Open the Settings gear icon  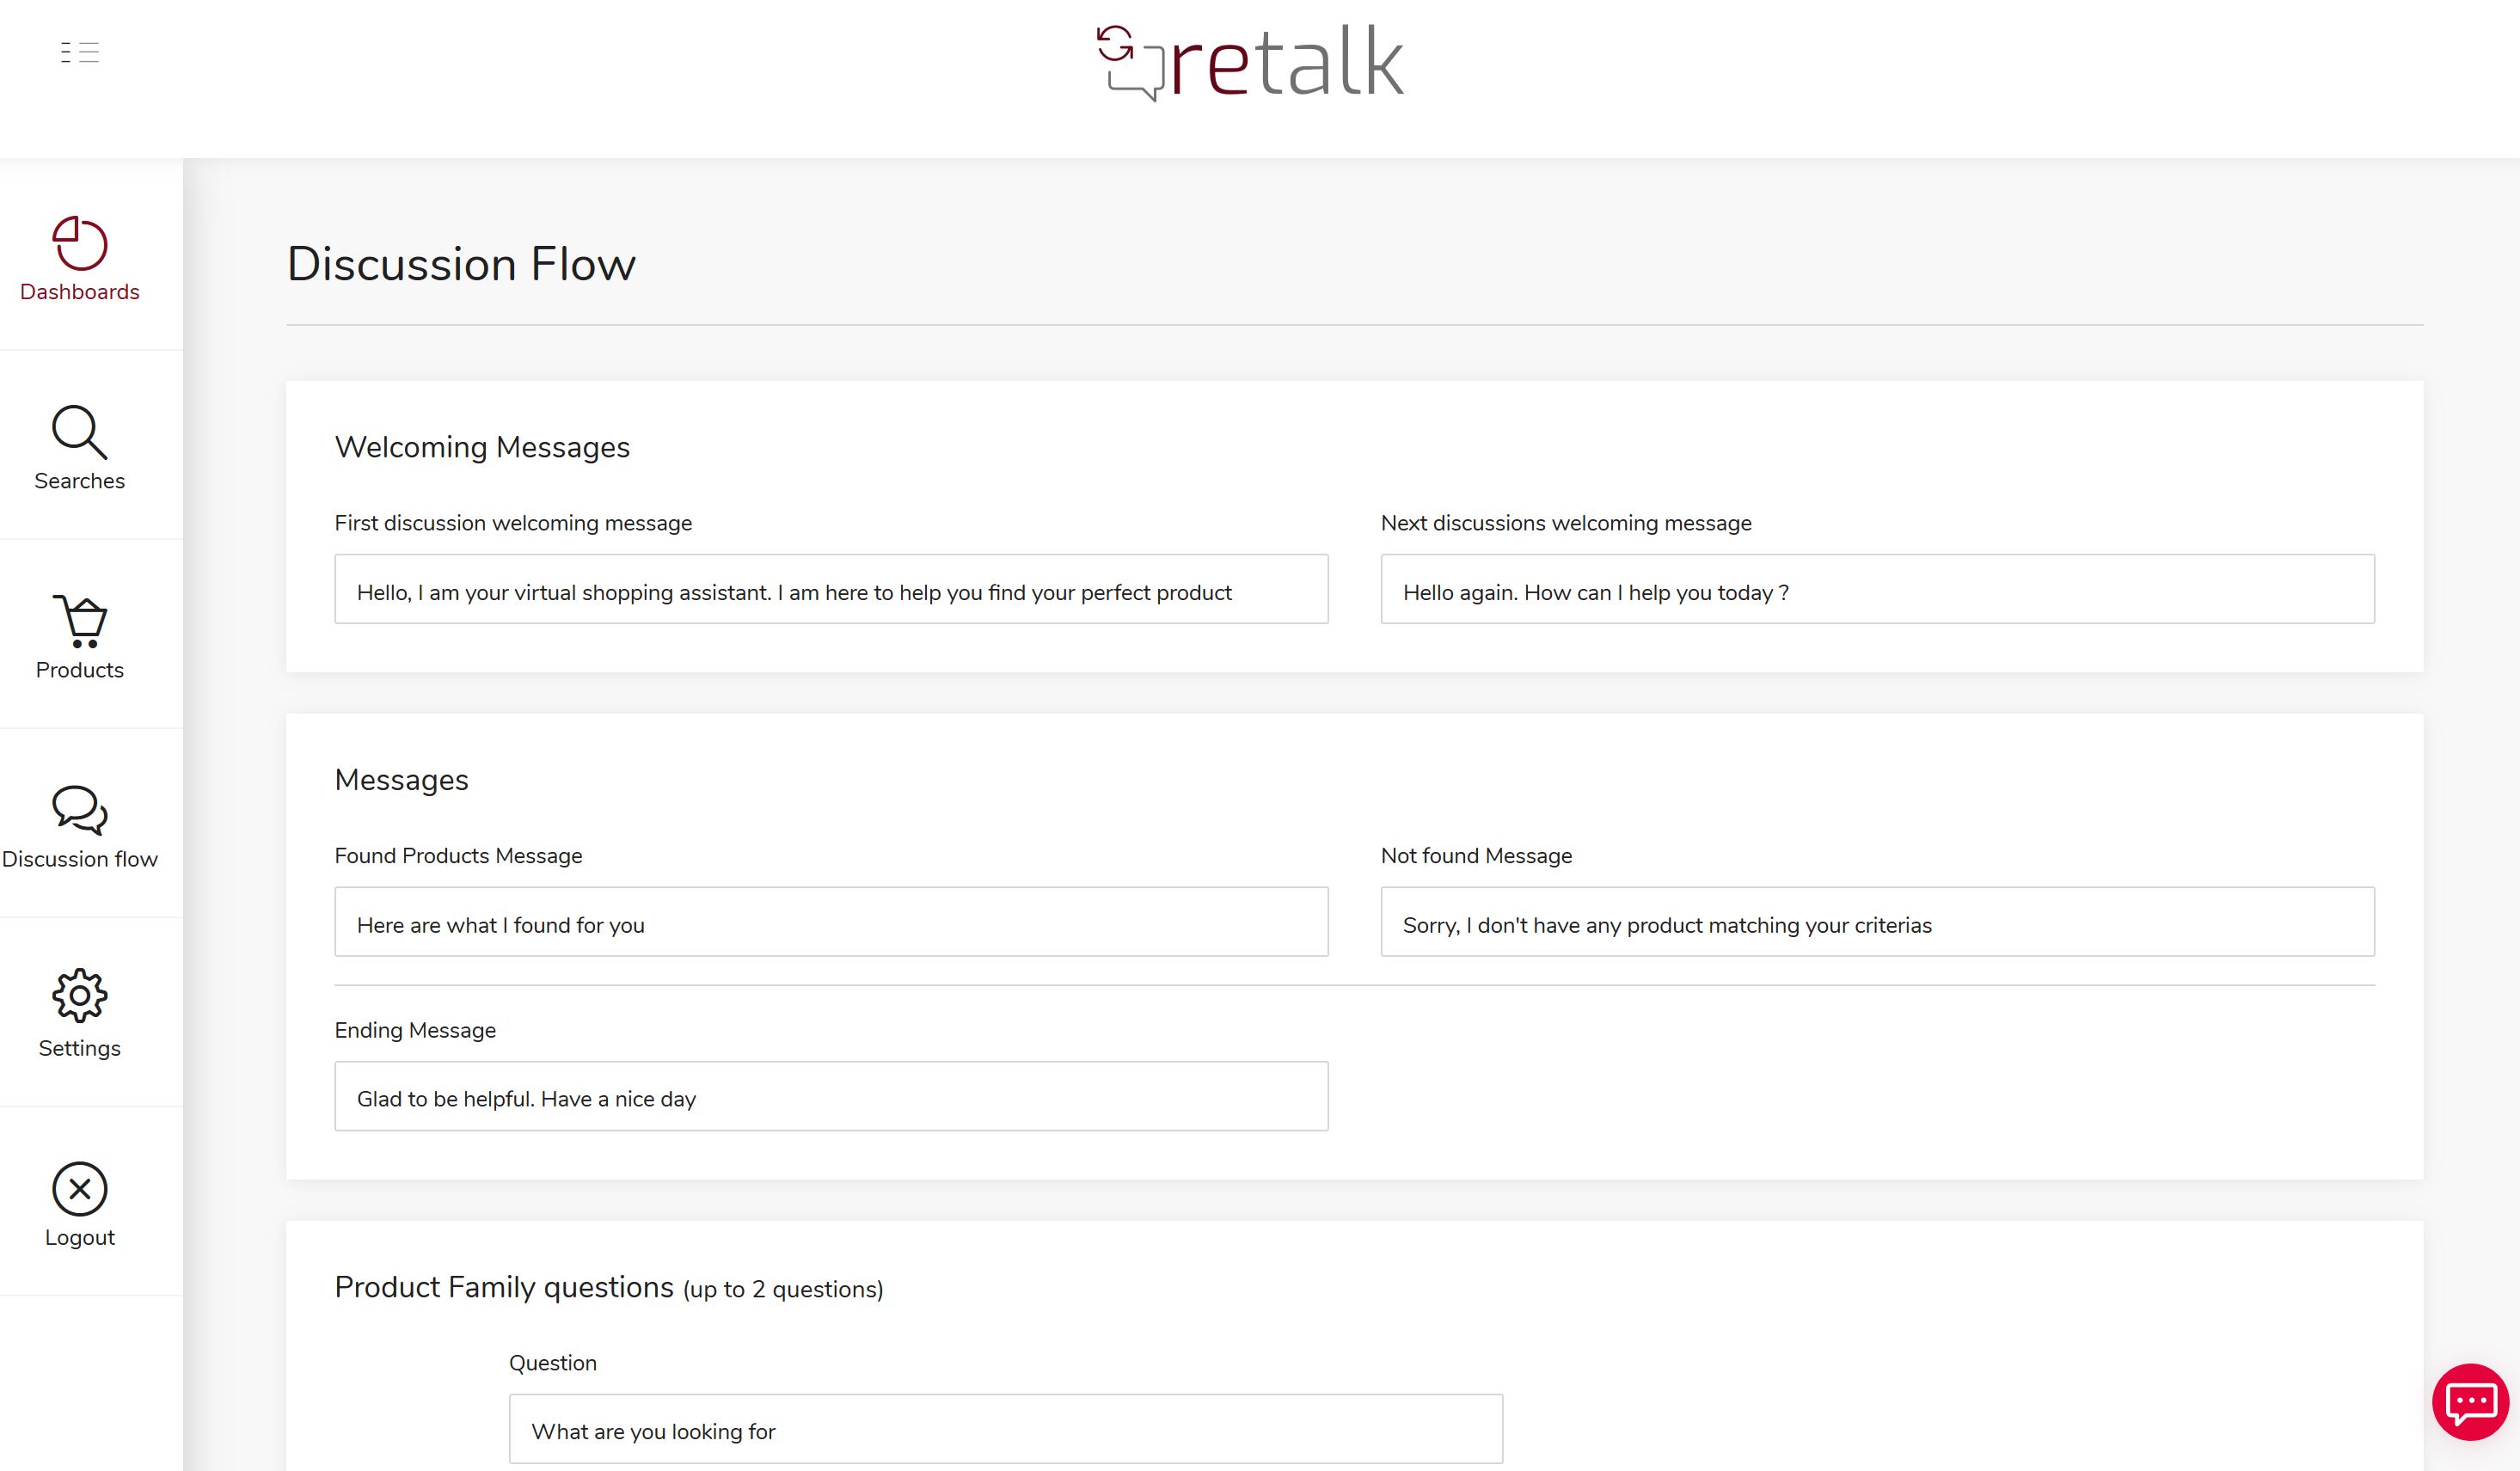[80, 996]
